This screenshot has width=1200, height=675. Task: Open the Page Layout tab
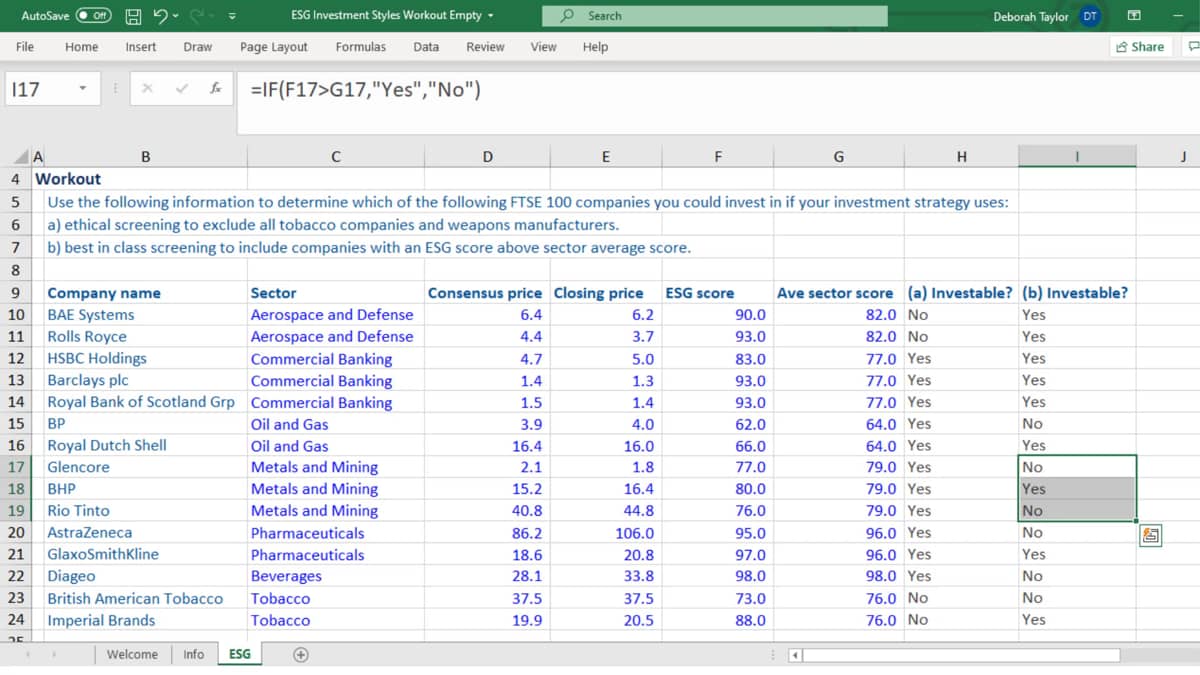(274, 47)
